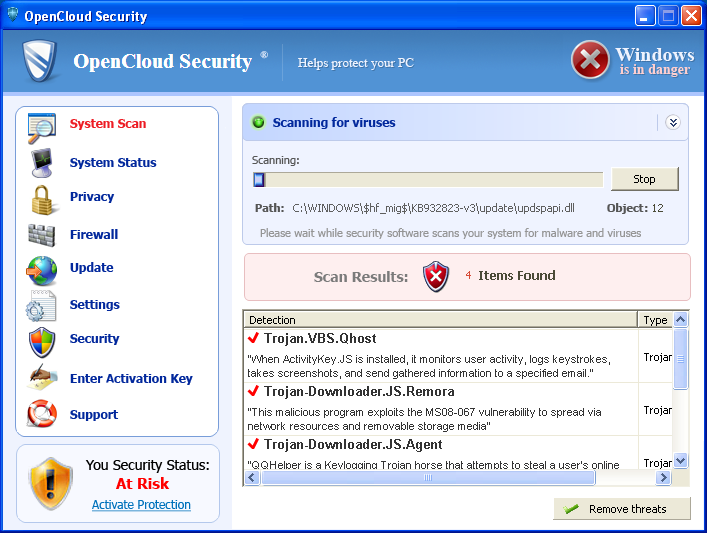The height and width of the screenshot is (533, 707).
Task: Open the Enter Activation Key menu item
Action: click(x=131, y=379)
